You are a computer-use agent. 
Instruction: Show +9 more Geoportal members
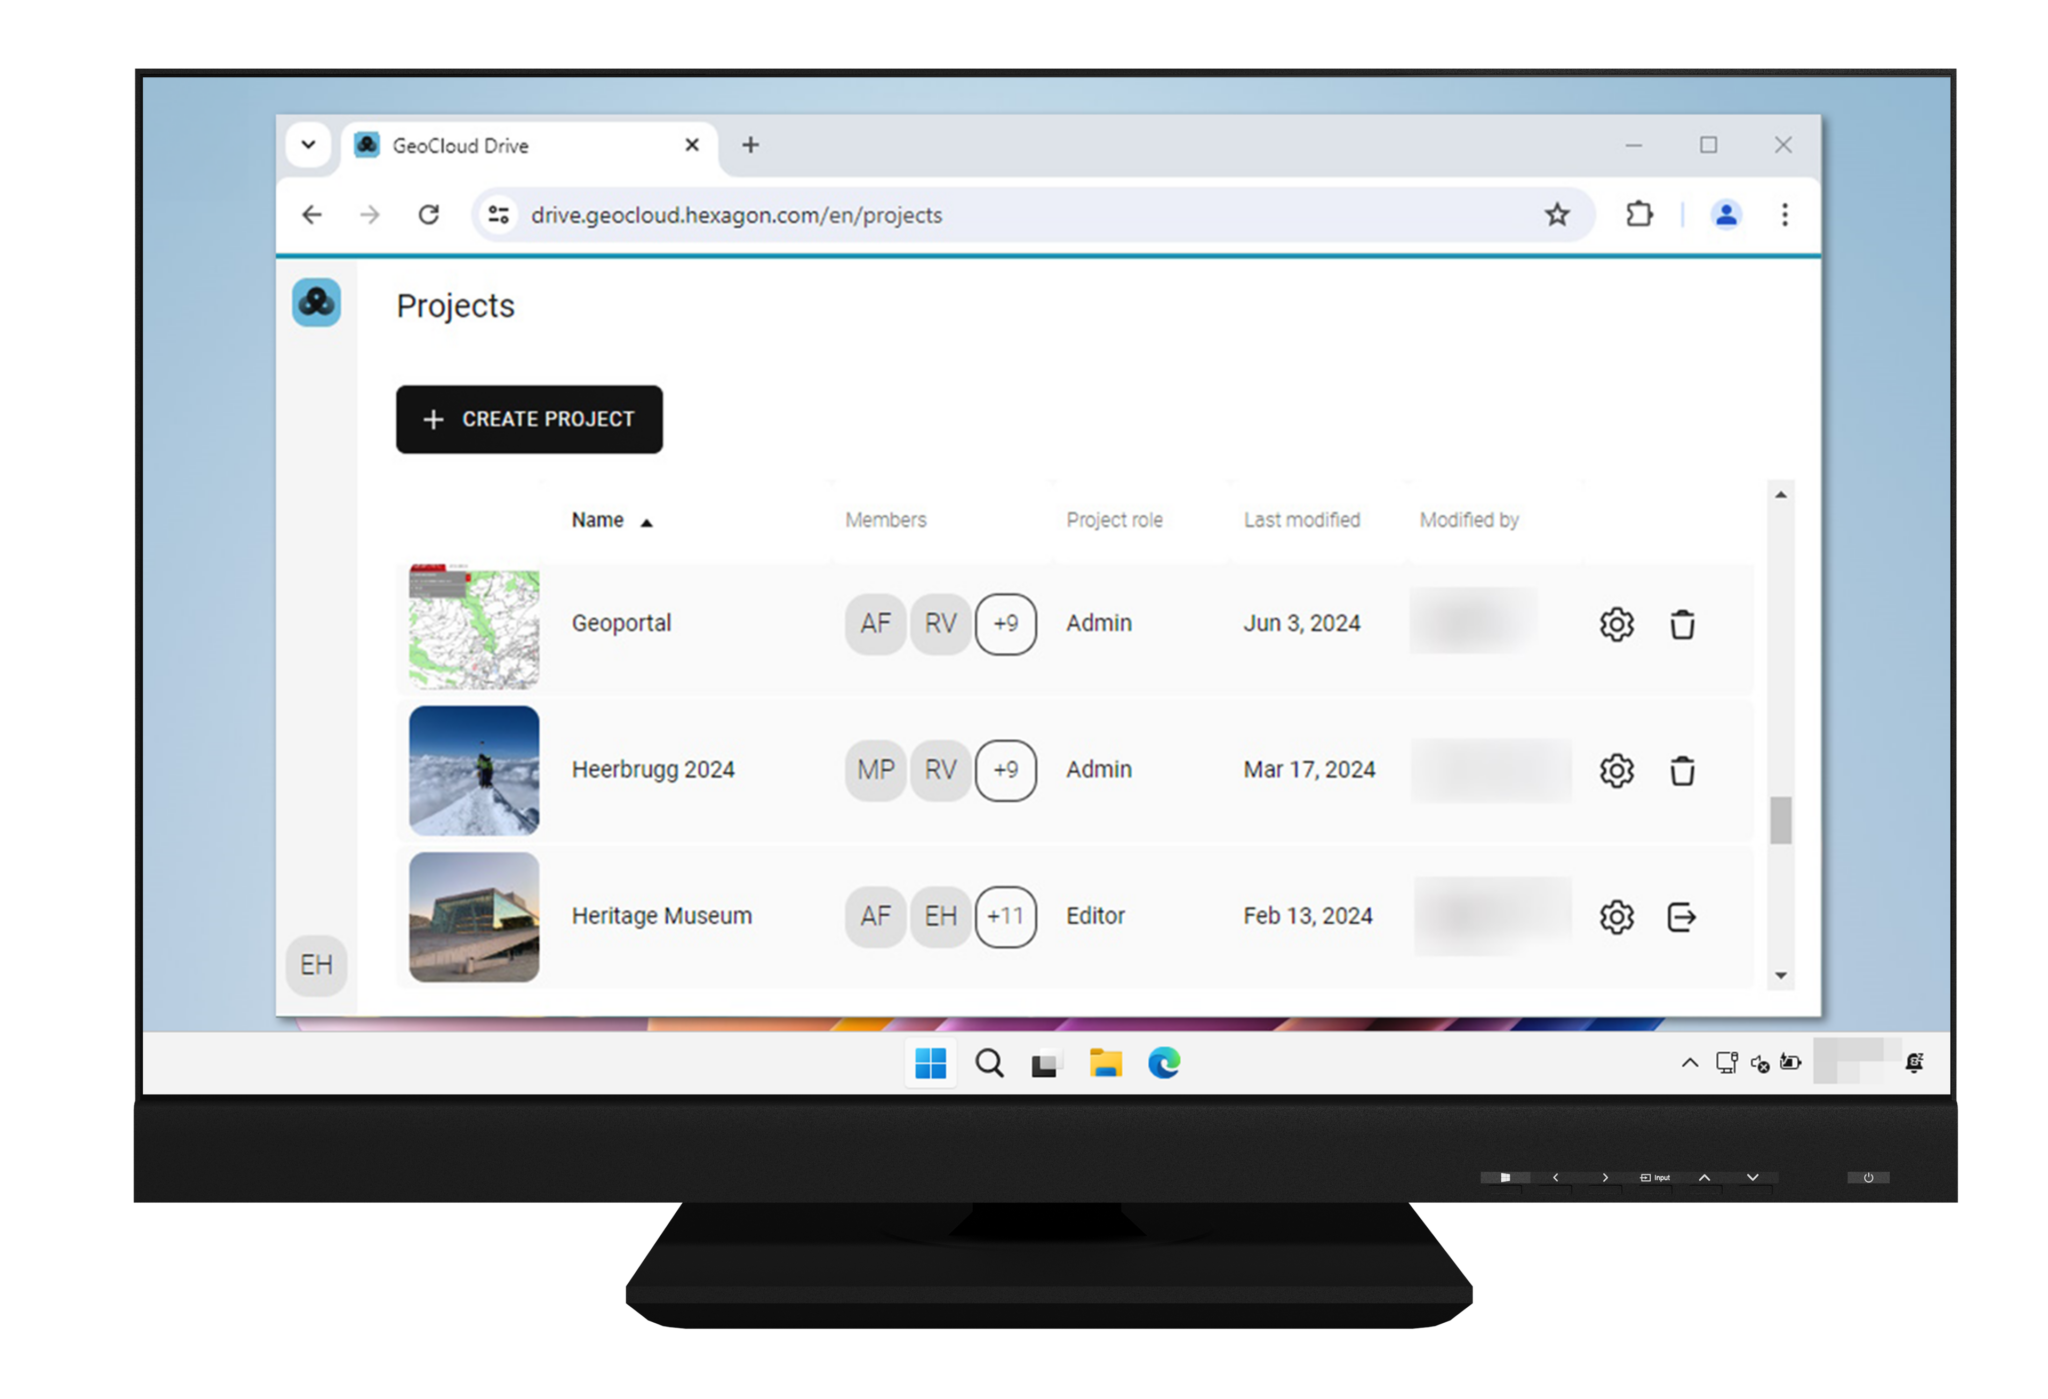coord(1005,624)
